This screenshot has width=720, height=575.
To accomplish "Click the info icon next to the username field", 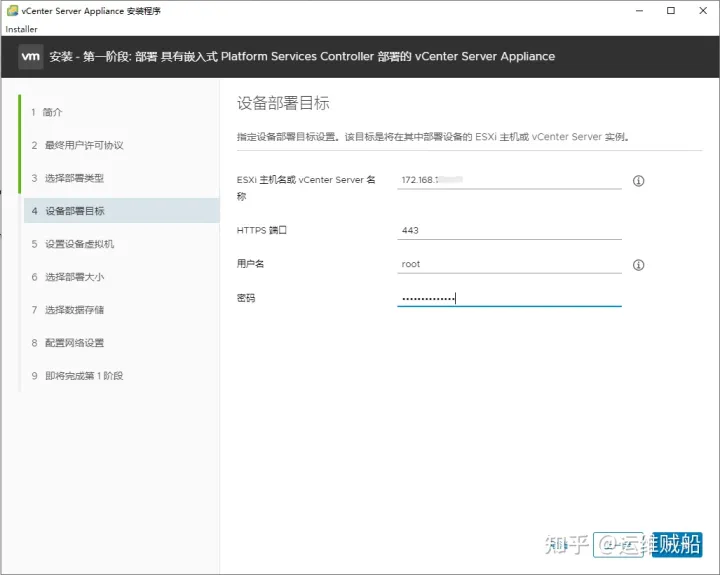I will point(638,265).
